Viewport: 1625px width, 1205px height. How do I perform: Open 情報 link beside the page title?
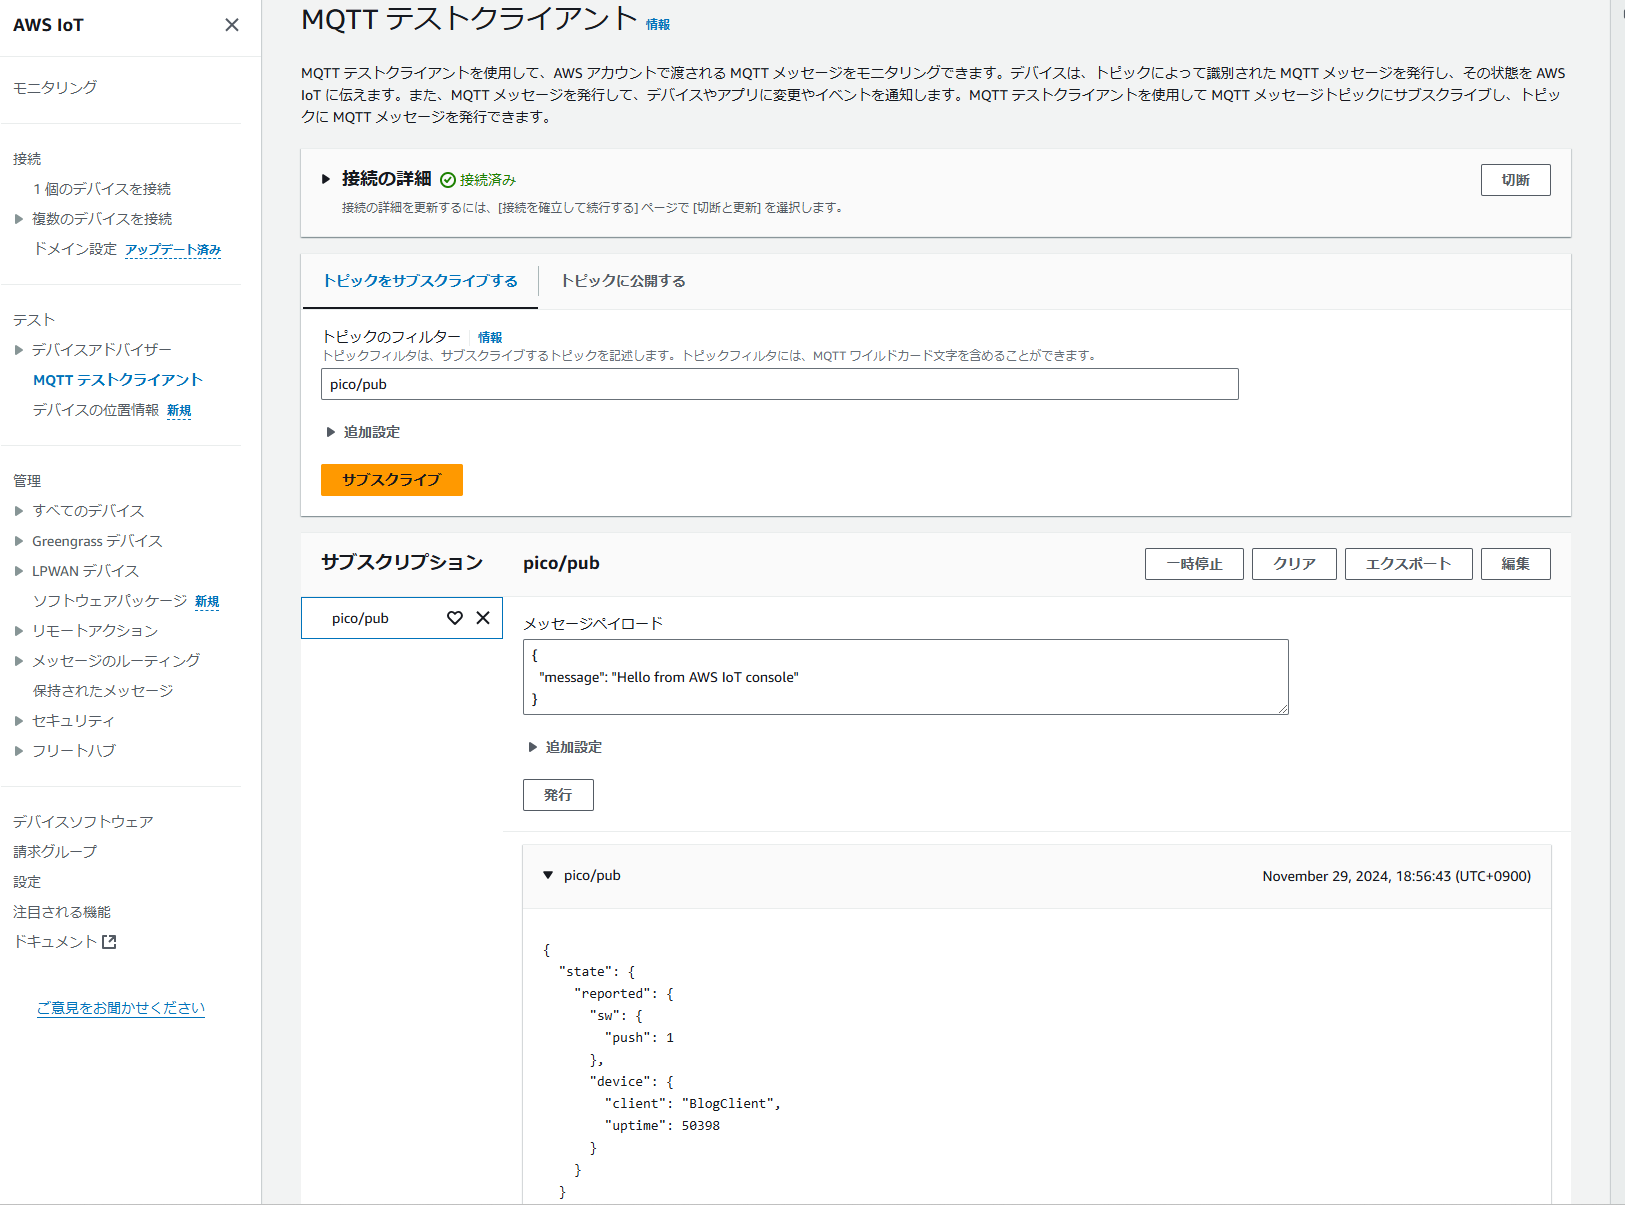(x=658, y=25)
